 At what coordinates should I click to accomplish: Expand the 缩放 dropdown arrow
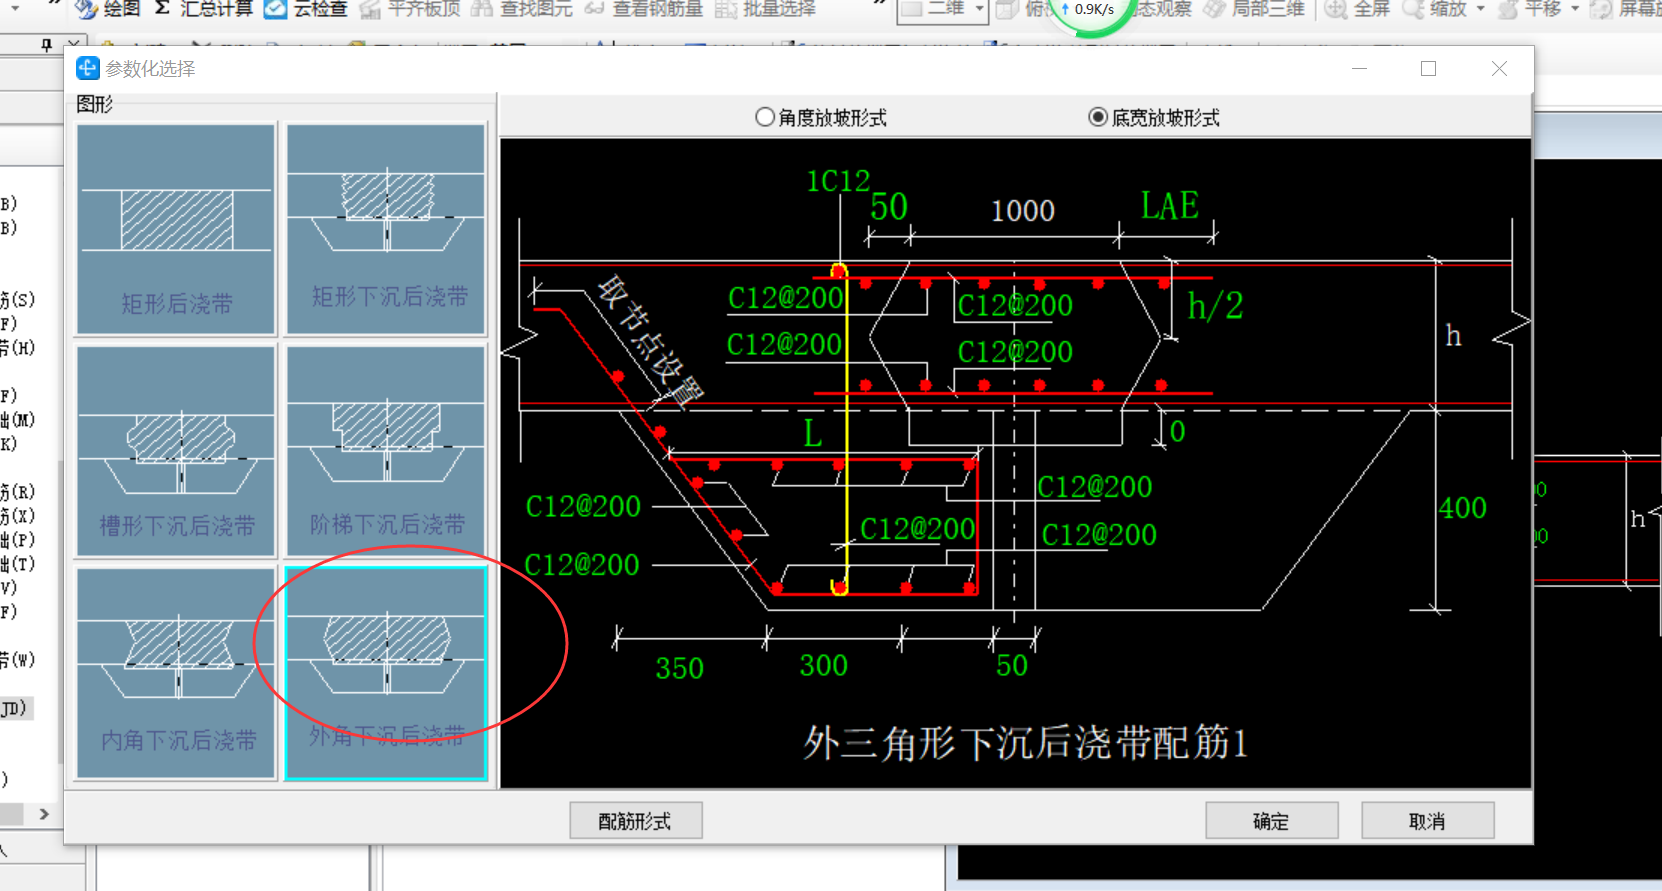(x=1481, y=9)
